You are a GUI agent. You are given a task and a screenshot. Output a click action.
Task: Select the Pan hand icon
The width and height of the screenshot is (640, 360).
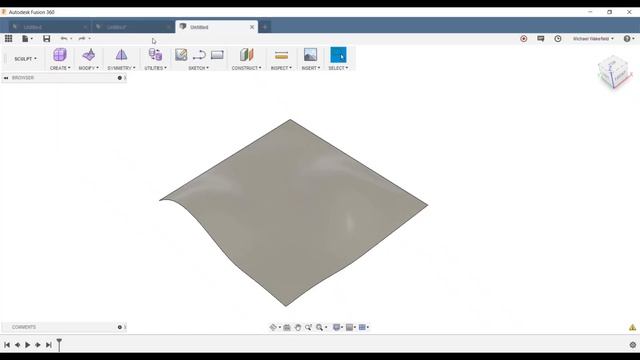pos(298,327)
